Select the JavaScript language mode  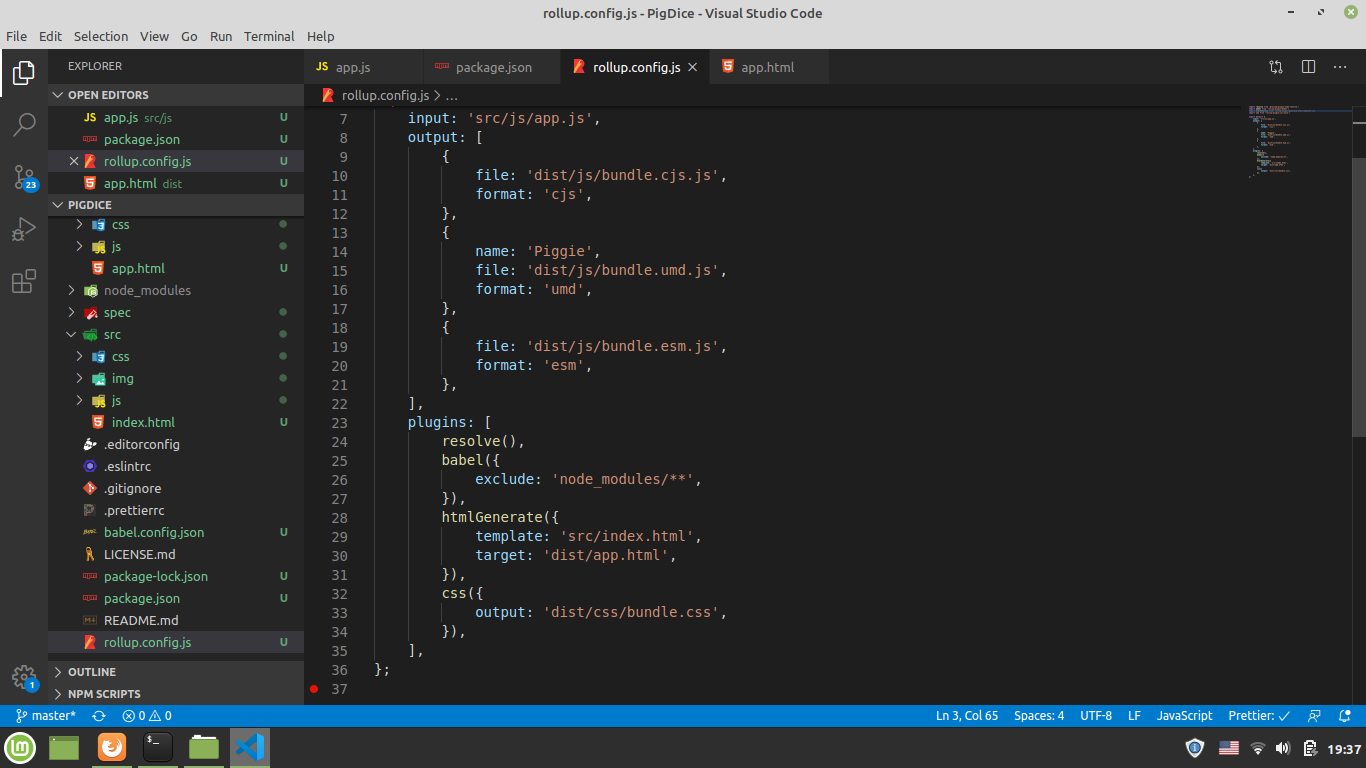tap(1185, 716)
